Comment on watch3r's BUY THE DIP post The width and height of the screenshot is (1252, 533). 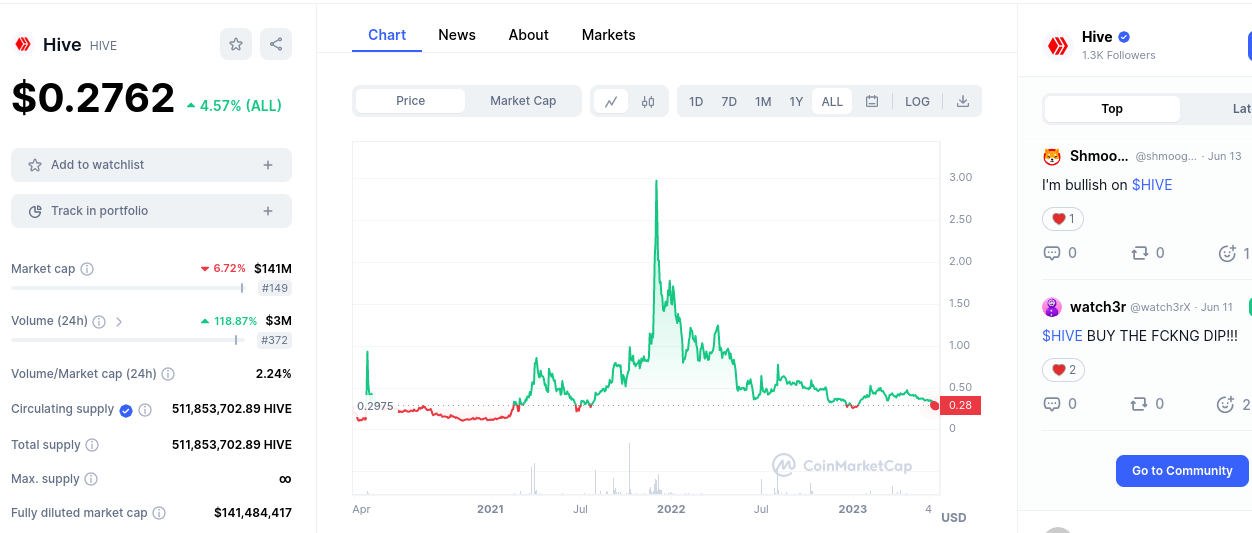[1052, 404]
